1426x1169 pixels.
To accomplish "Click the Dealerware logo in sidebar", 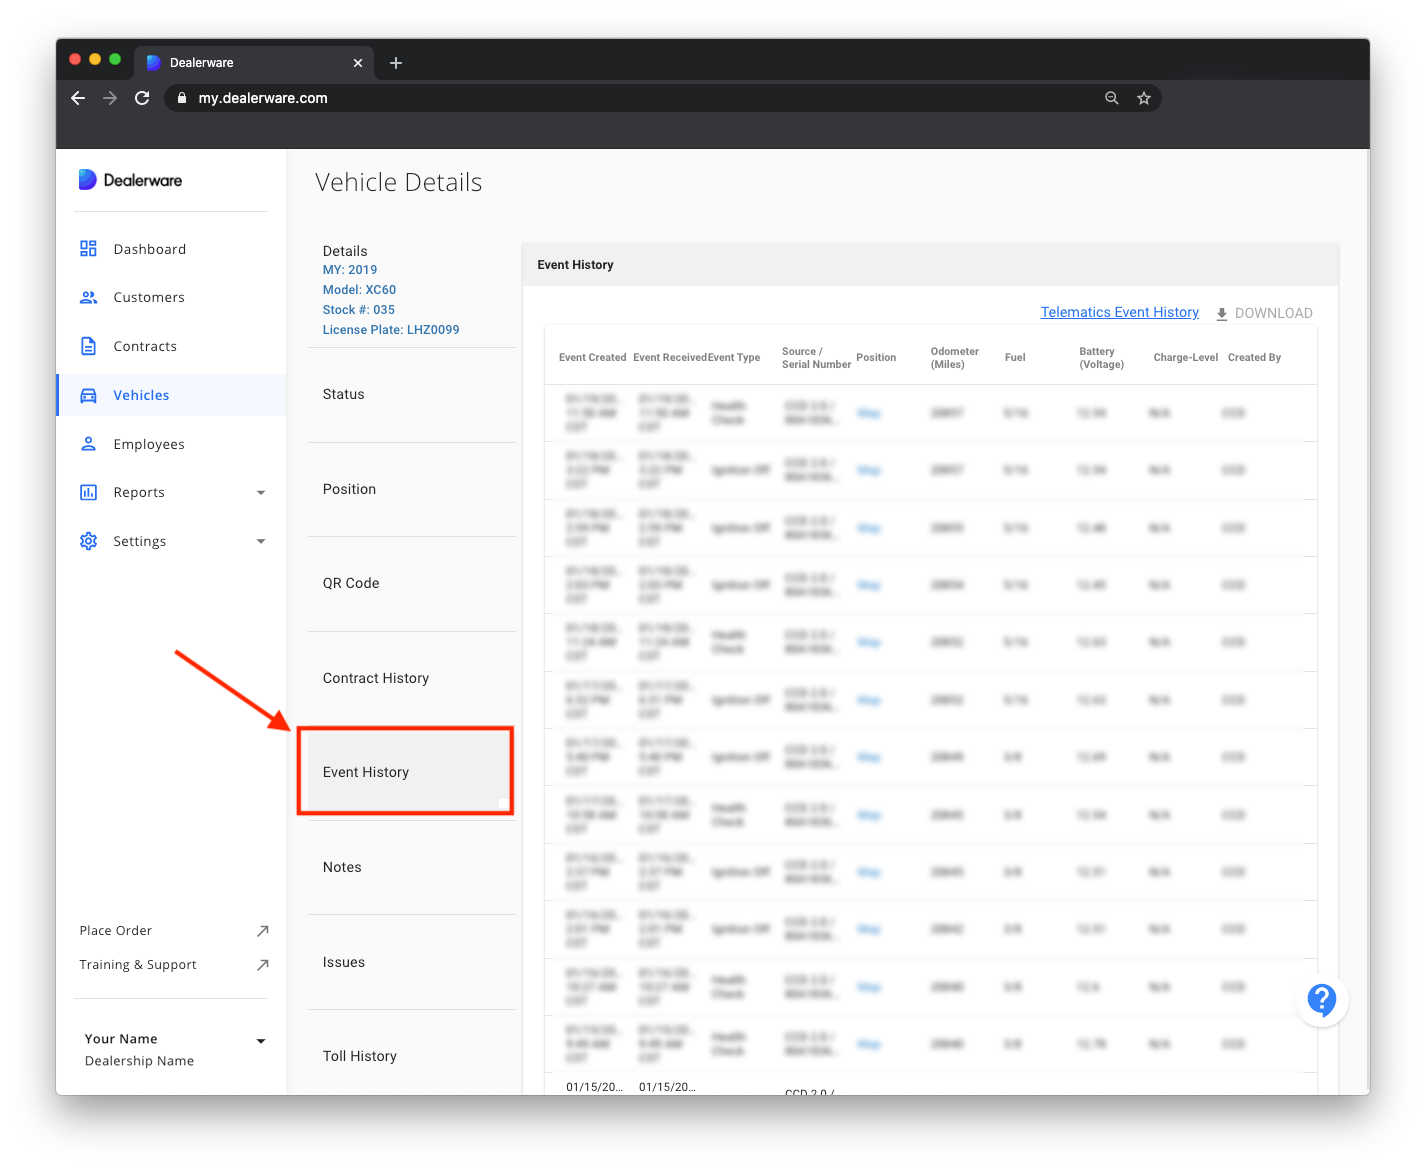I will [x=130, y=180].
